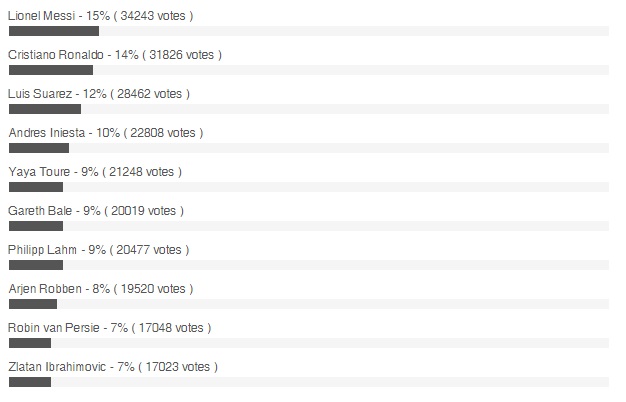Screen dimensions: 626x402
Task: Click Zlatan Ibrahimovic's 7% progress bar
Action: 29,382
